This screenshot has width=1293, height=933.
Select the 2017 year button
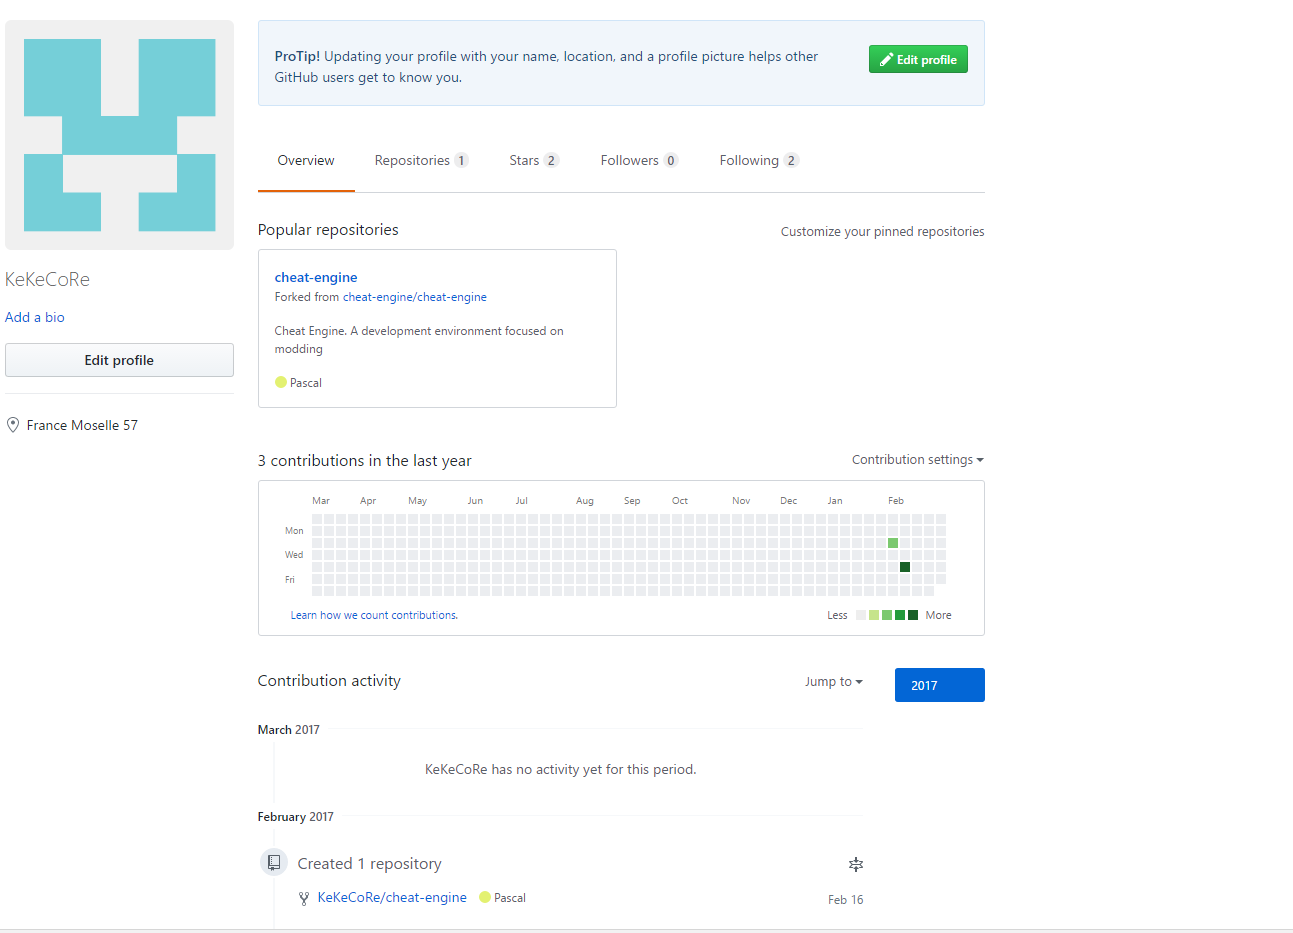click(940, 685)
